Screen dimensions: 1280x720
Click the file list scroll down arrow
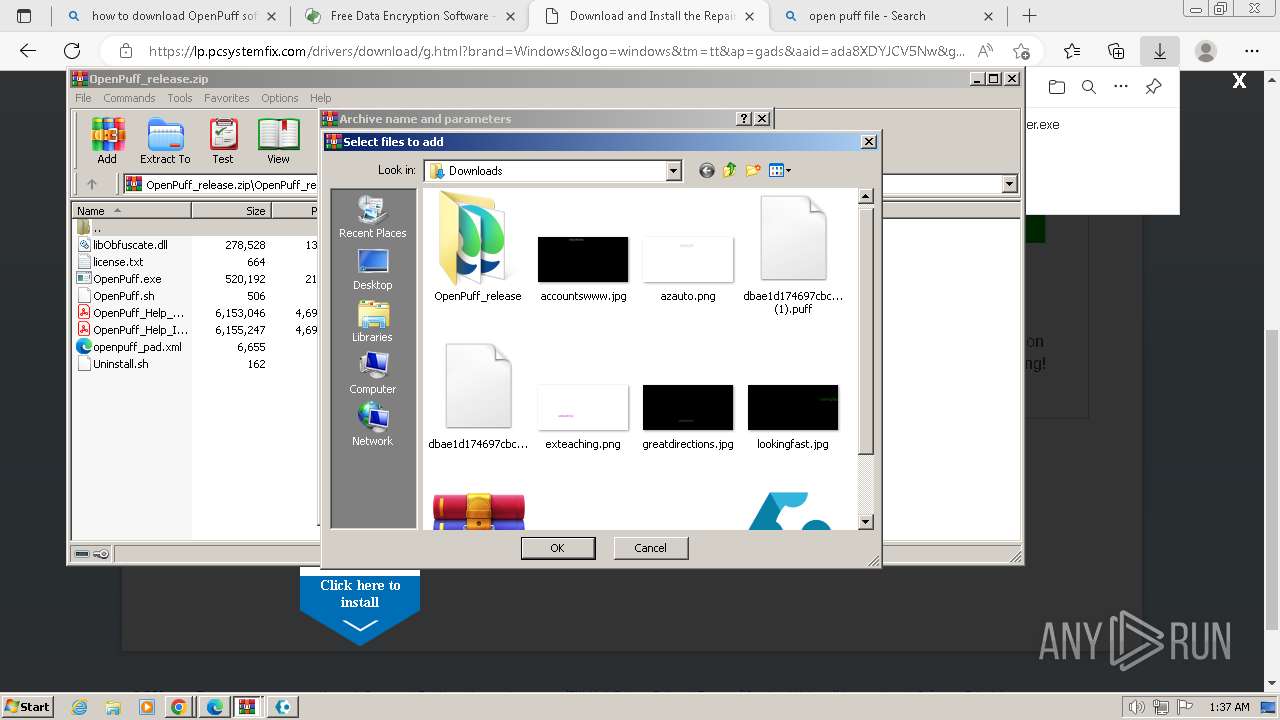click(x=866, y=522)
